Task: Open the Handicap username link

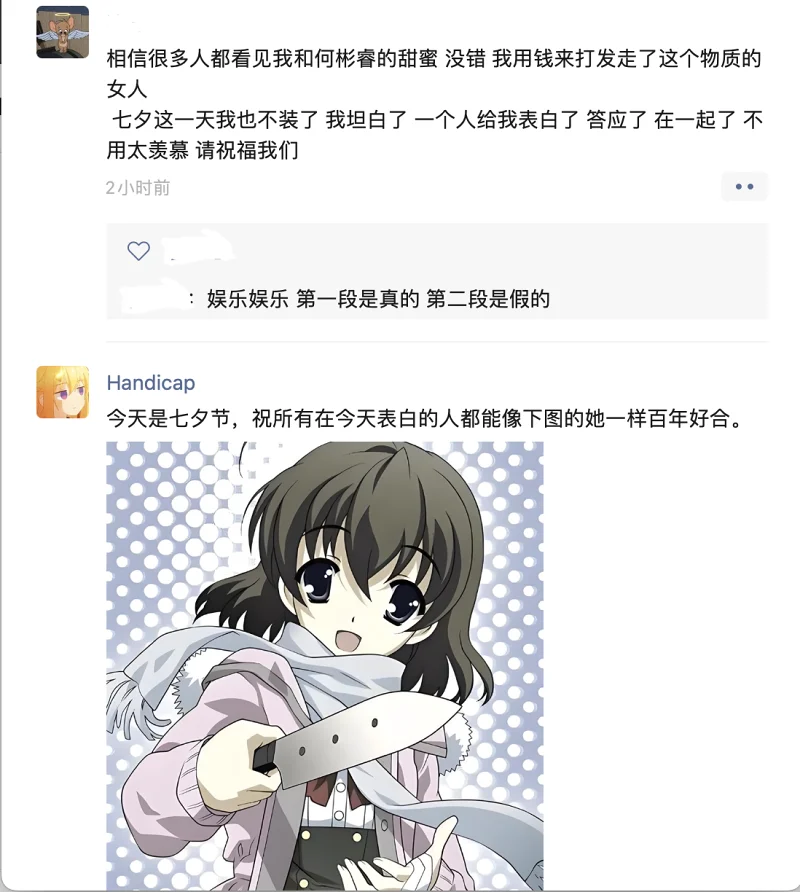Action: [151, 383]
